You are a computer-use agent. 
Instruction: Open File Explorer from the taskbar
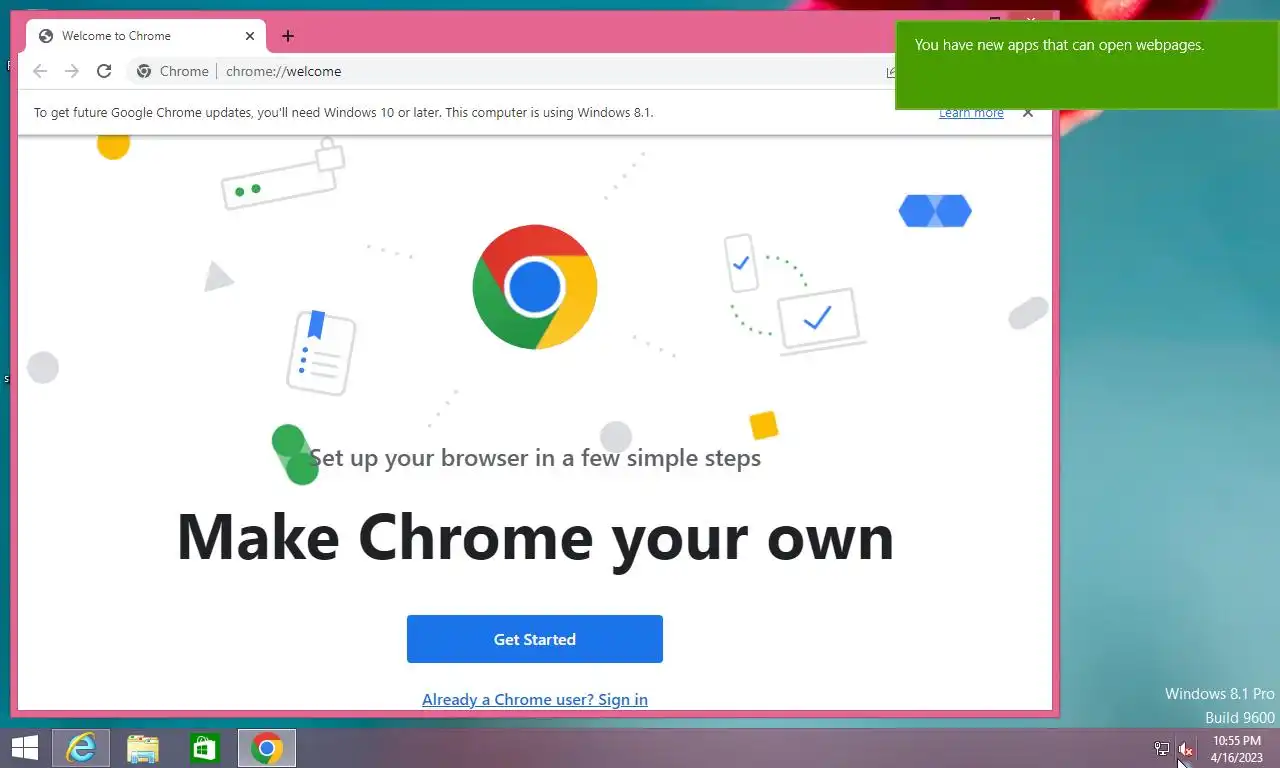pyautogui.click(x=143, y=748)
